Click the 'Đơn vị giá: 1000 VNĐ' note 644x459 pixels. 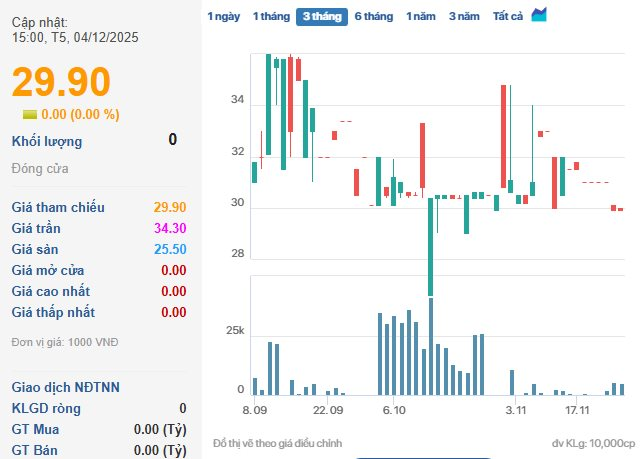(x=64, y=342)
